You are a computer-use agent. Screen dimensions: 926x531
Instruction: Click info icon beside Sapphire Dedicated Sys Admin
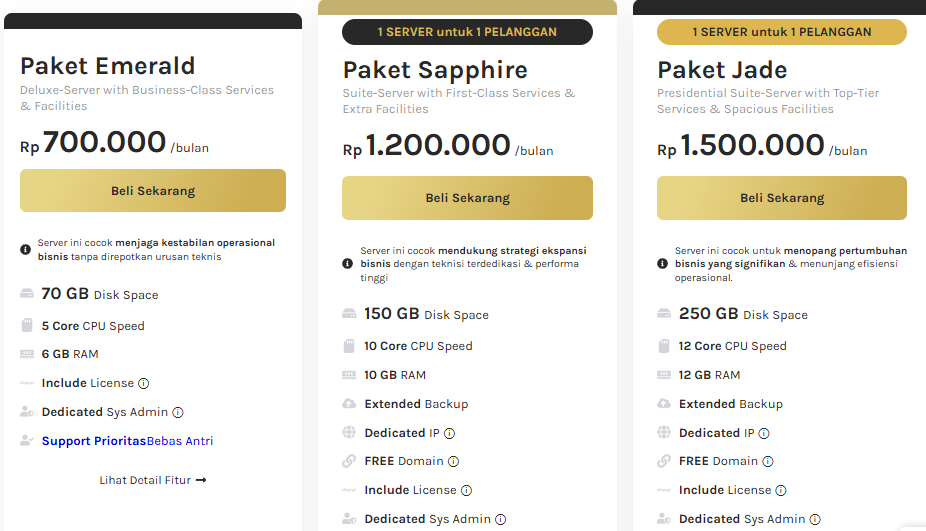click(x=501, y=520)
